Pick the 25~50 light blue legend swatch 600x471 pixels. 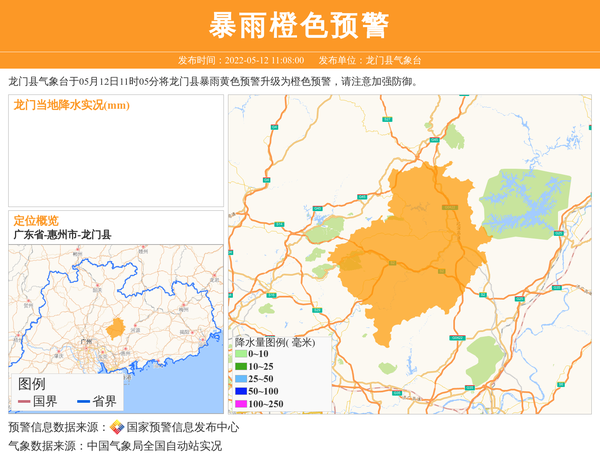pyautogui.click(x=241, y=379)
